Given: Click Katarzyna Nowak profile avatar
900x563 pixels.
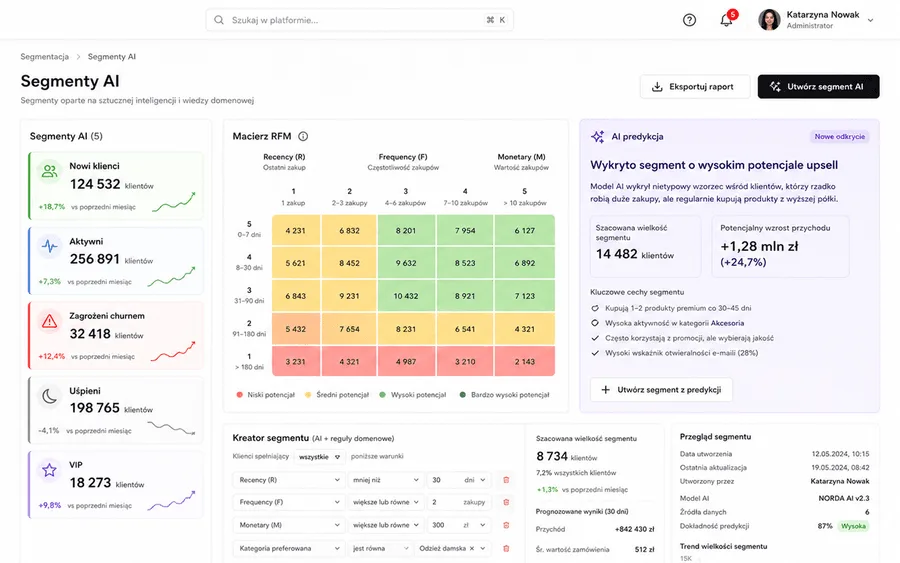Looking at the screenshot, I should pyautogui.click(x=769, y=20).
